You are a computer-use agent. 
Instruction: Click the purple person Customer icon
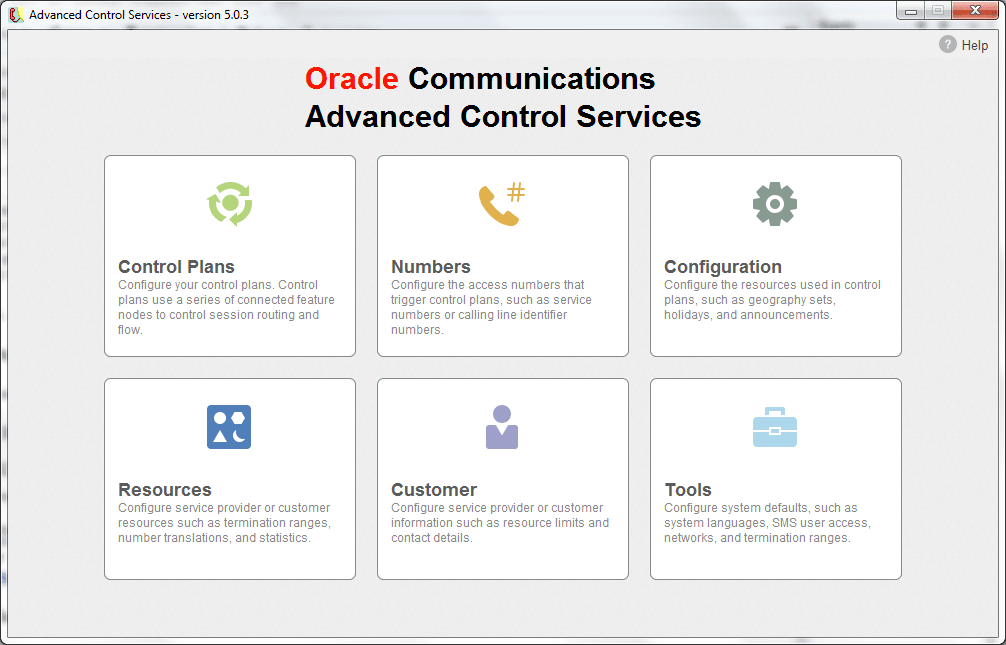click(502, 427)
